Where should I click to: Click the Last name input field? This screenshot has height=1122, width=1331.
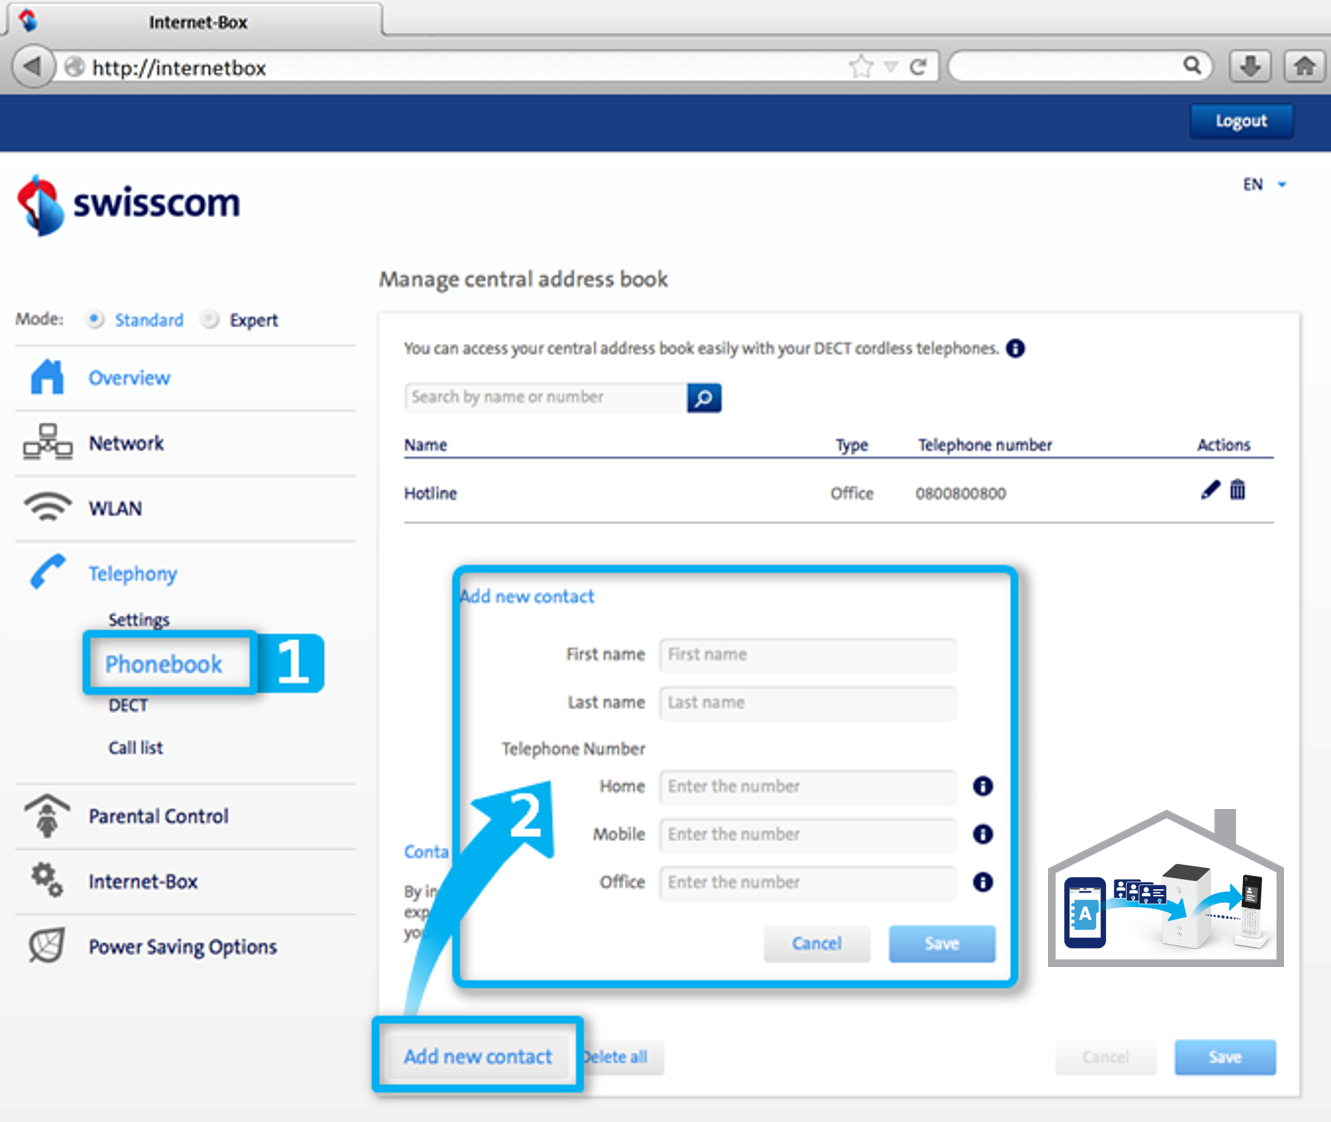[x=807, y=702]
